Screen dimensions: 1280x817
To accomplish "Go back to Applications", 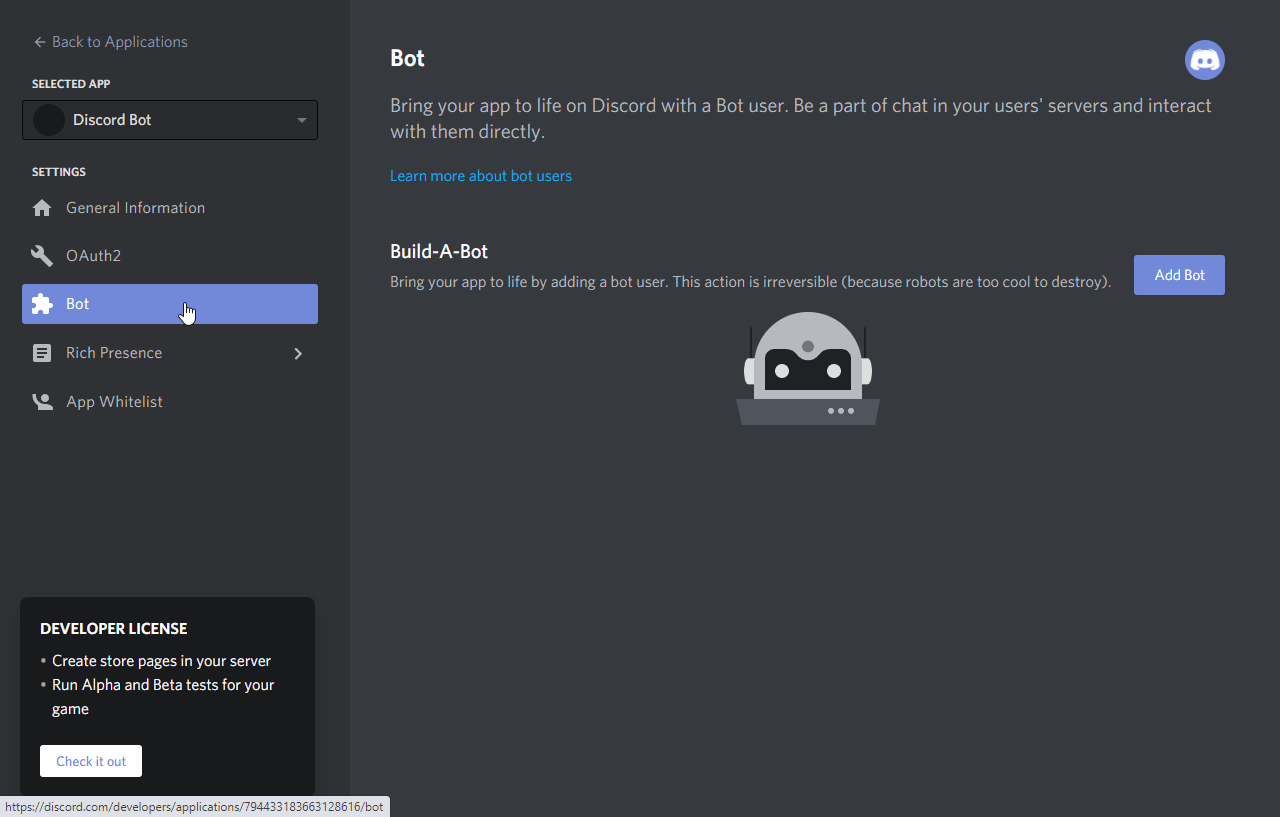I will (x=110, y=42).
